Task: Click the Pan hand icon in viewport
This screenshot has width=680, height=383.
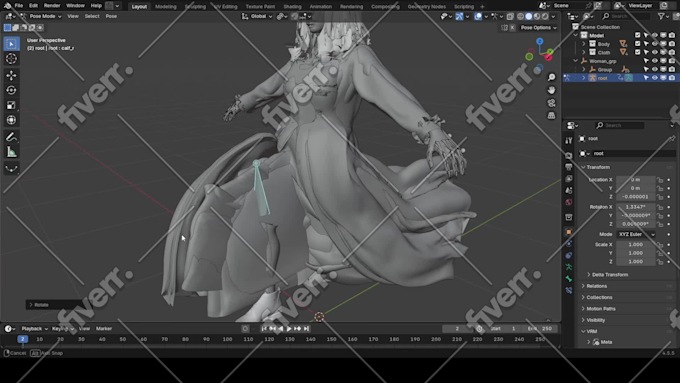Action: click(551, 90)
